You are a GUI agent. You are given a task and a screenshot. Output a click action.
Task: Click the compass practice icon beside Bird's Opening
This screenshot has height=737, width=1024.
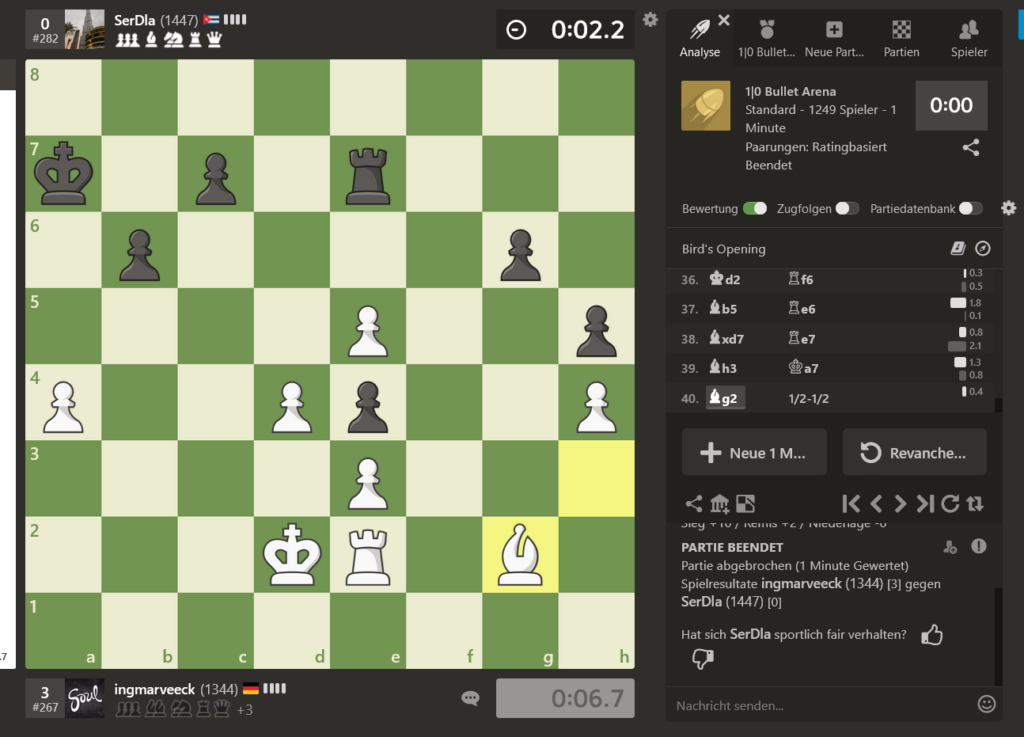click(982, 248)
